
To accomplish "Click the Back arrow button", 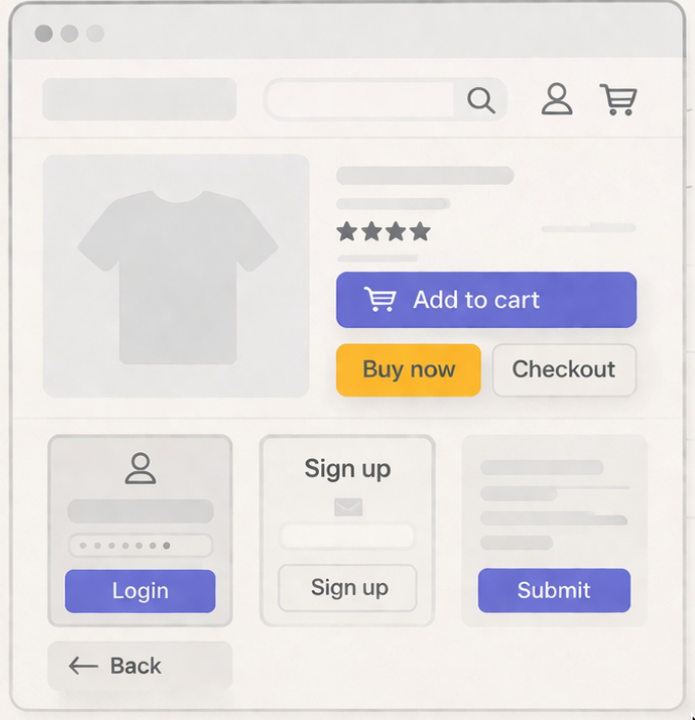I will [x=117, y=666].
